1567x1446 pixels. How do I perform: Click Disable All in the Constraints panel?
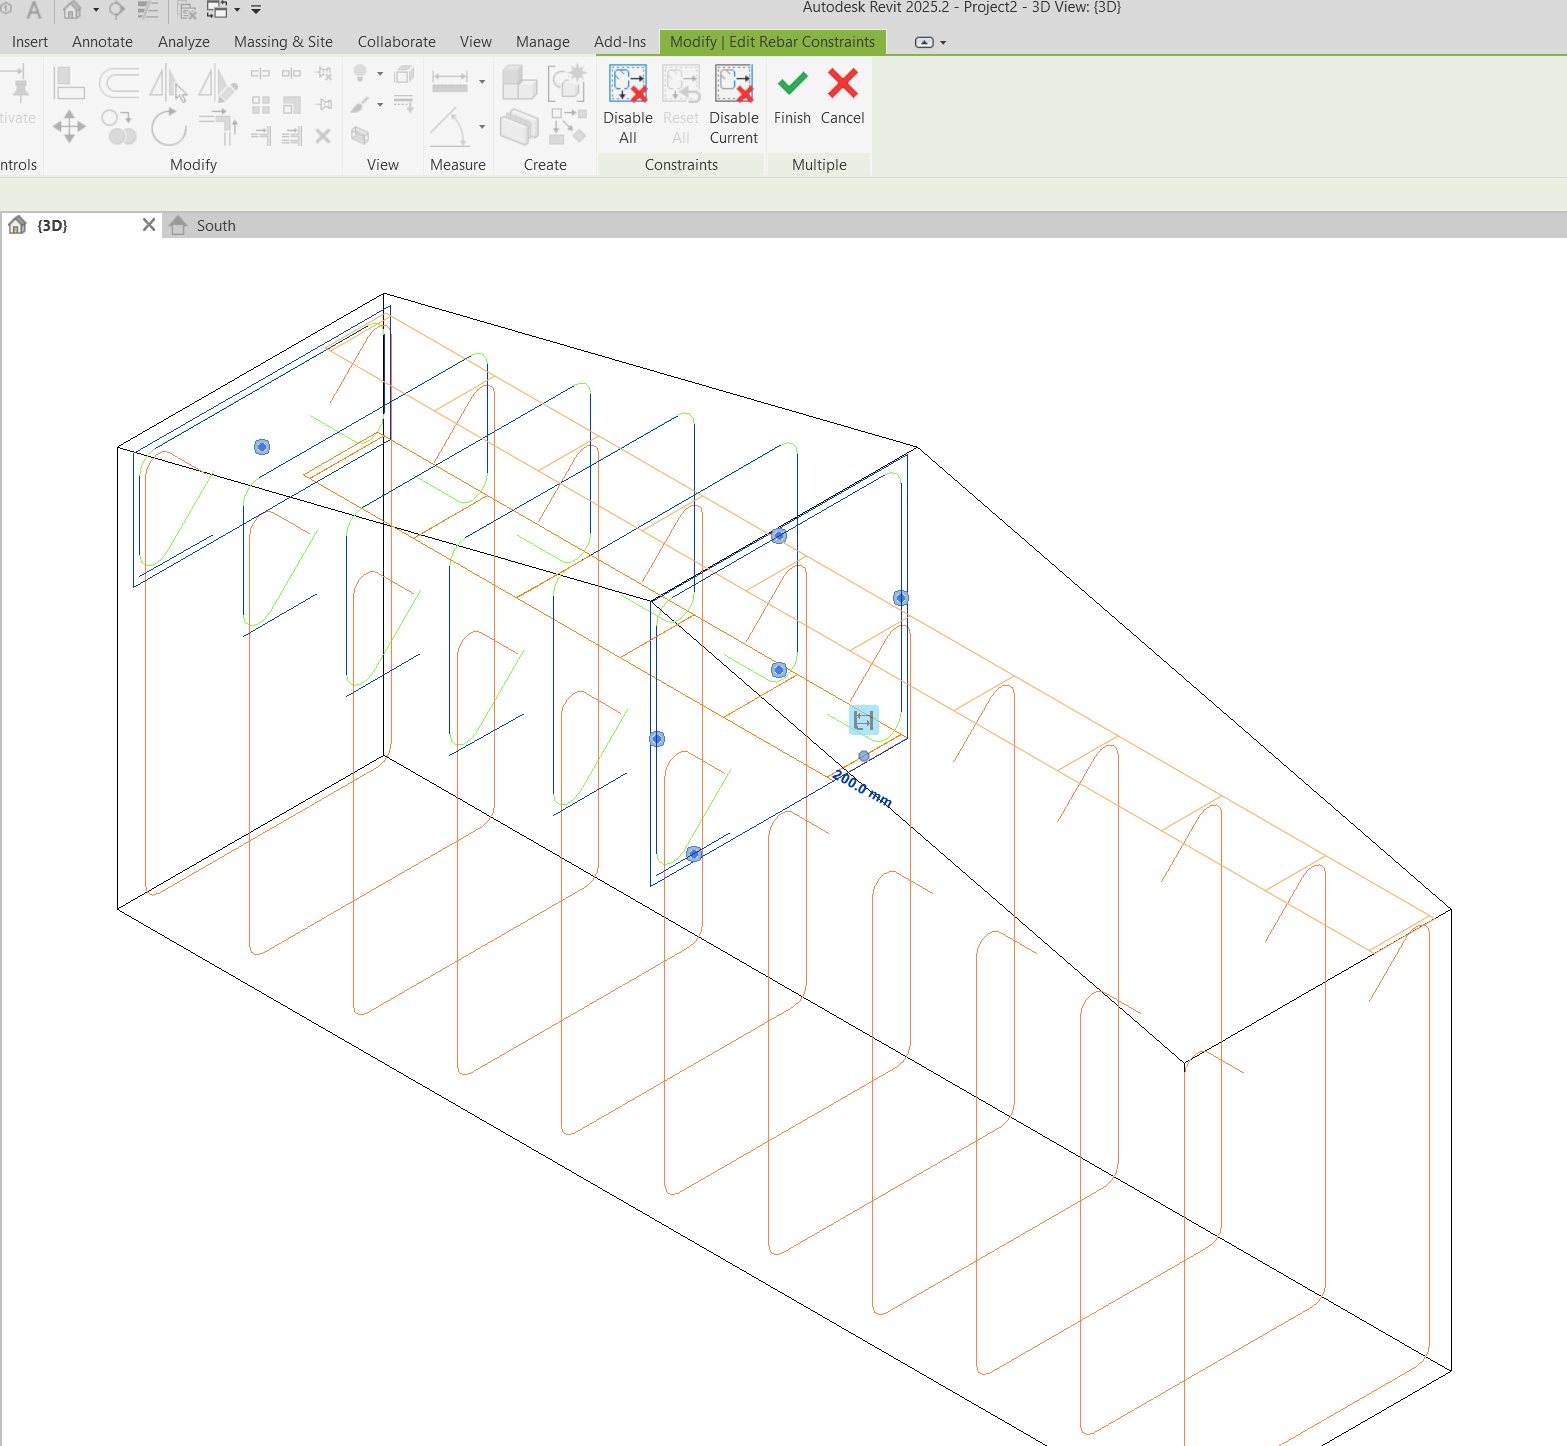(627, 103)
